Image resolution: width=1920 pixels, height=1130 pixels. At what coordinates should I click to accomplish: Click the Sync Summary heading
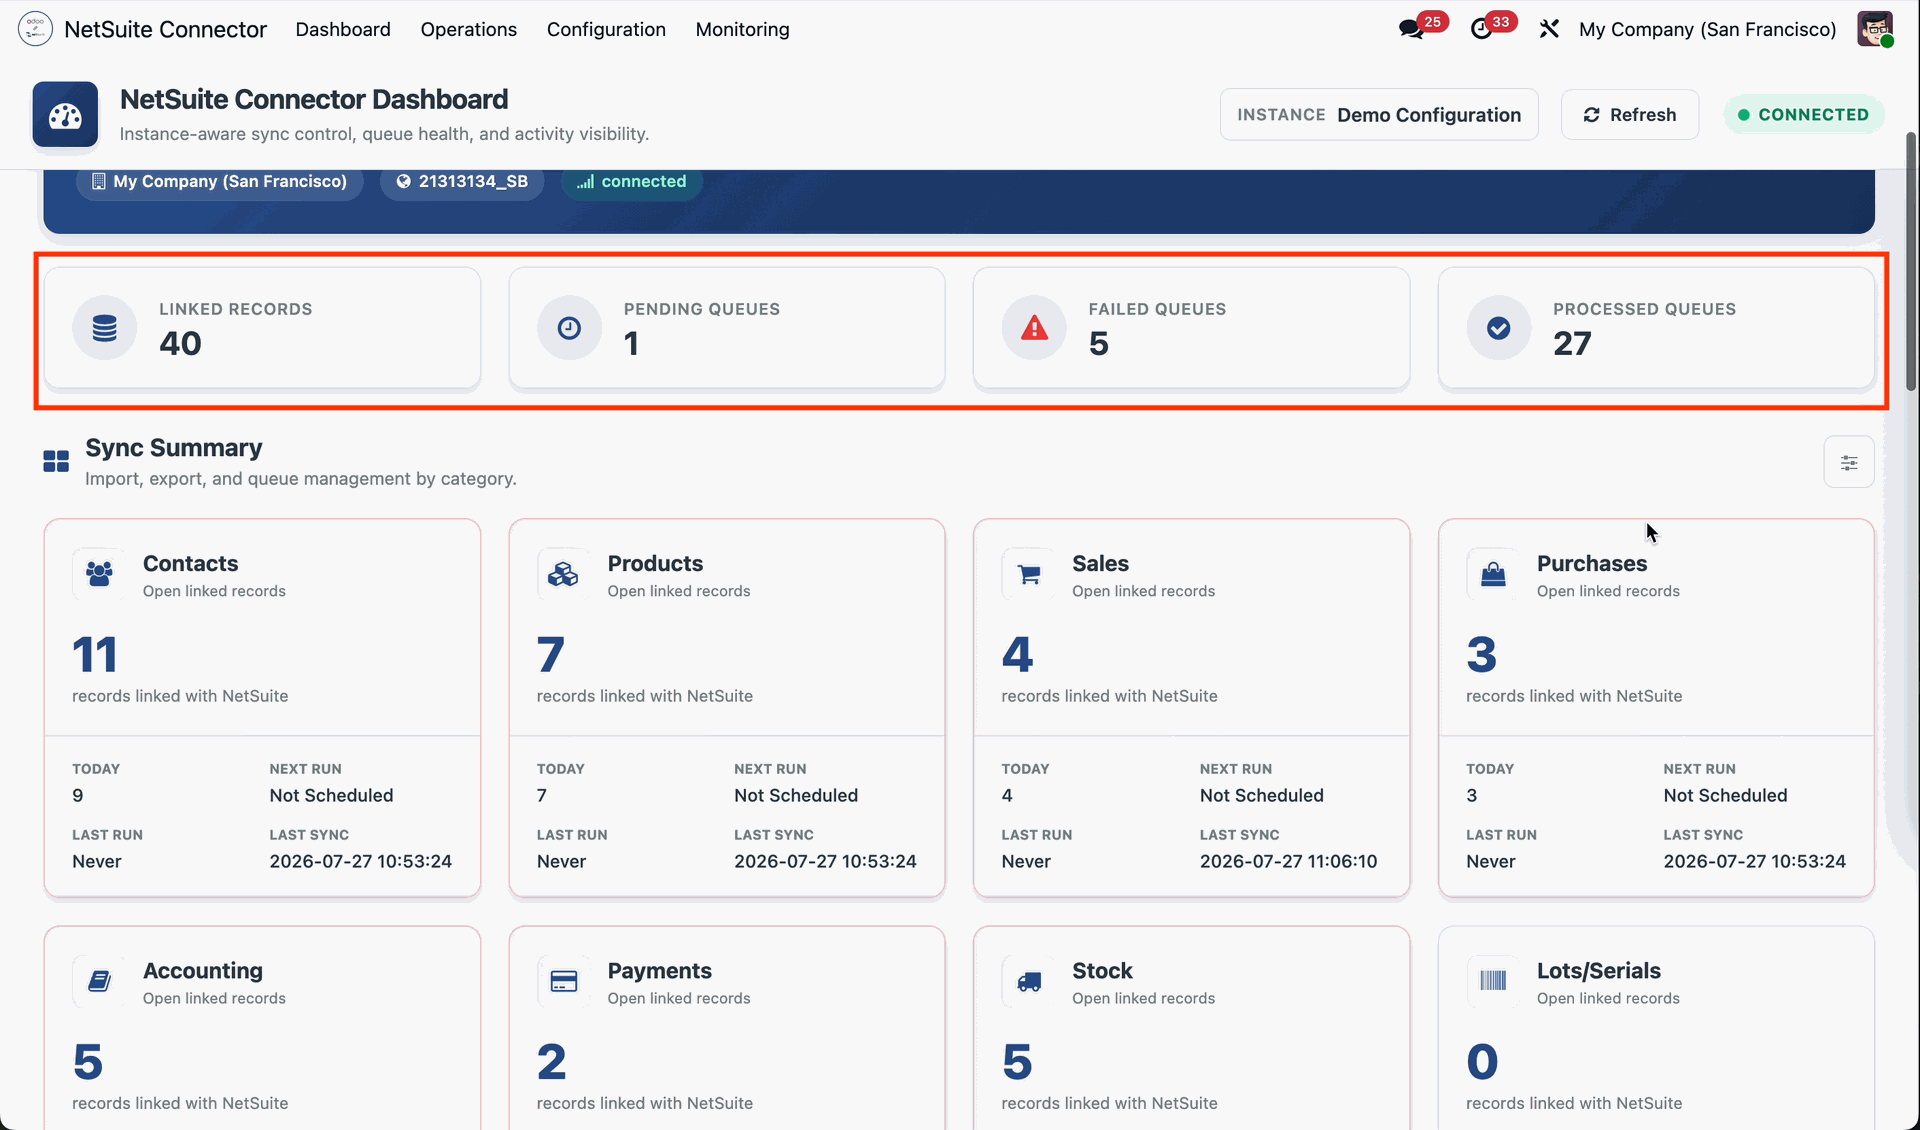click(x=174, y=447)
